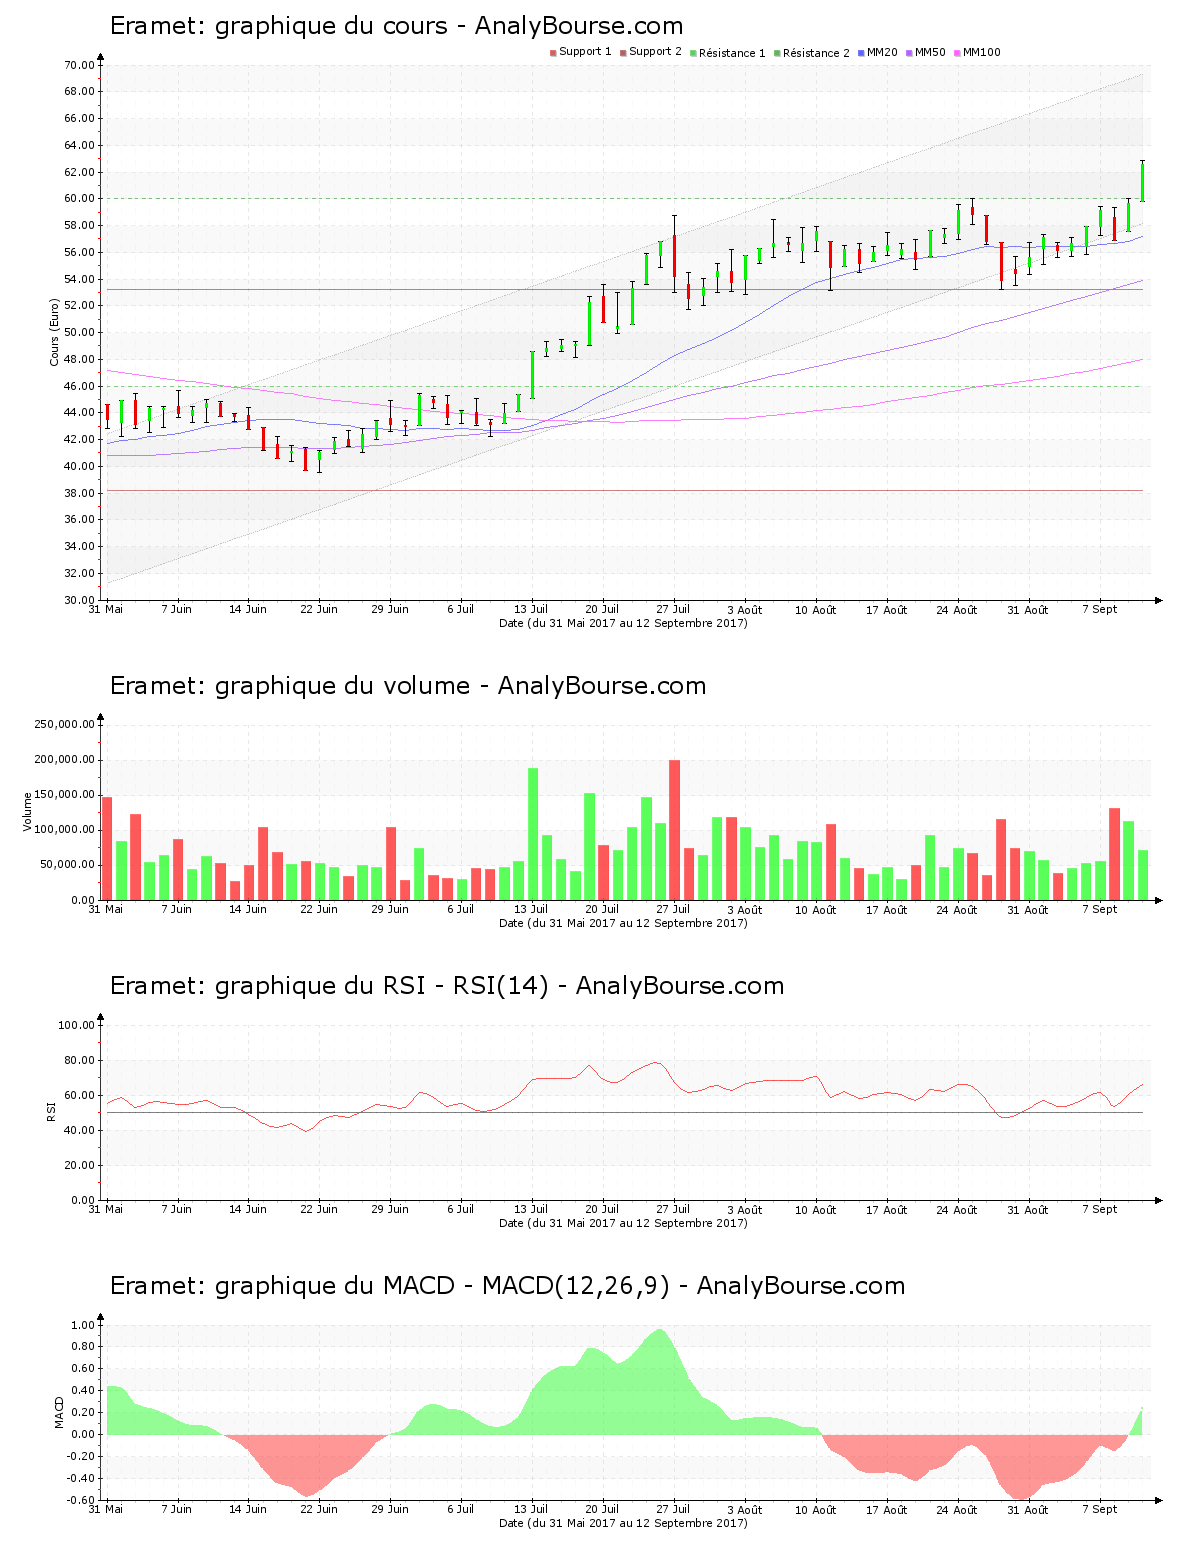This screenshot has width=1200, height=1550.
Task: Click the '46.00' price axis value
Action: (x=79, y=386)
